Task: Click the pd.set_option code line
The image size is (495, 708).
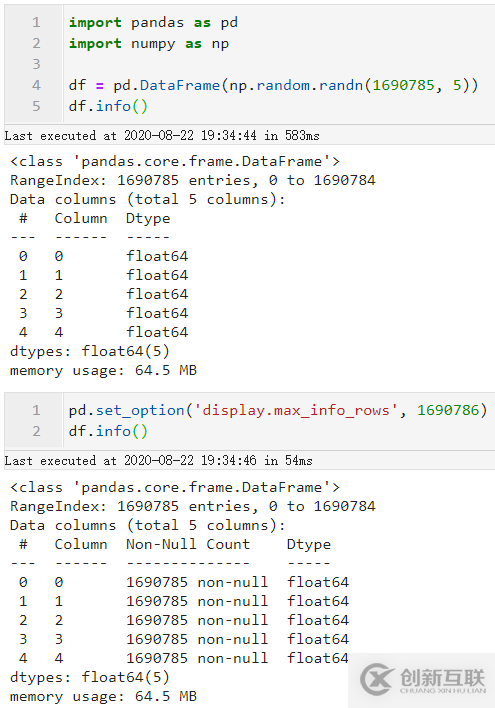Action: [278, 410]
